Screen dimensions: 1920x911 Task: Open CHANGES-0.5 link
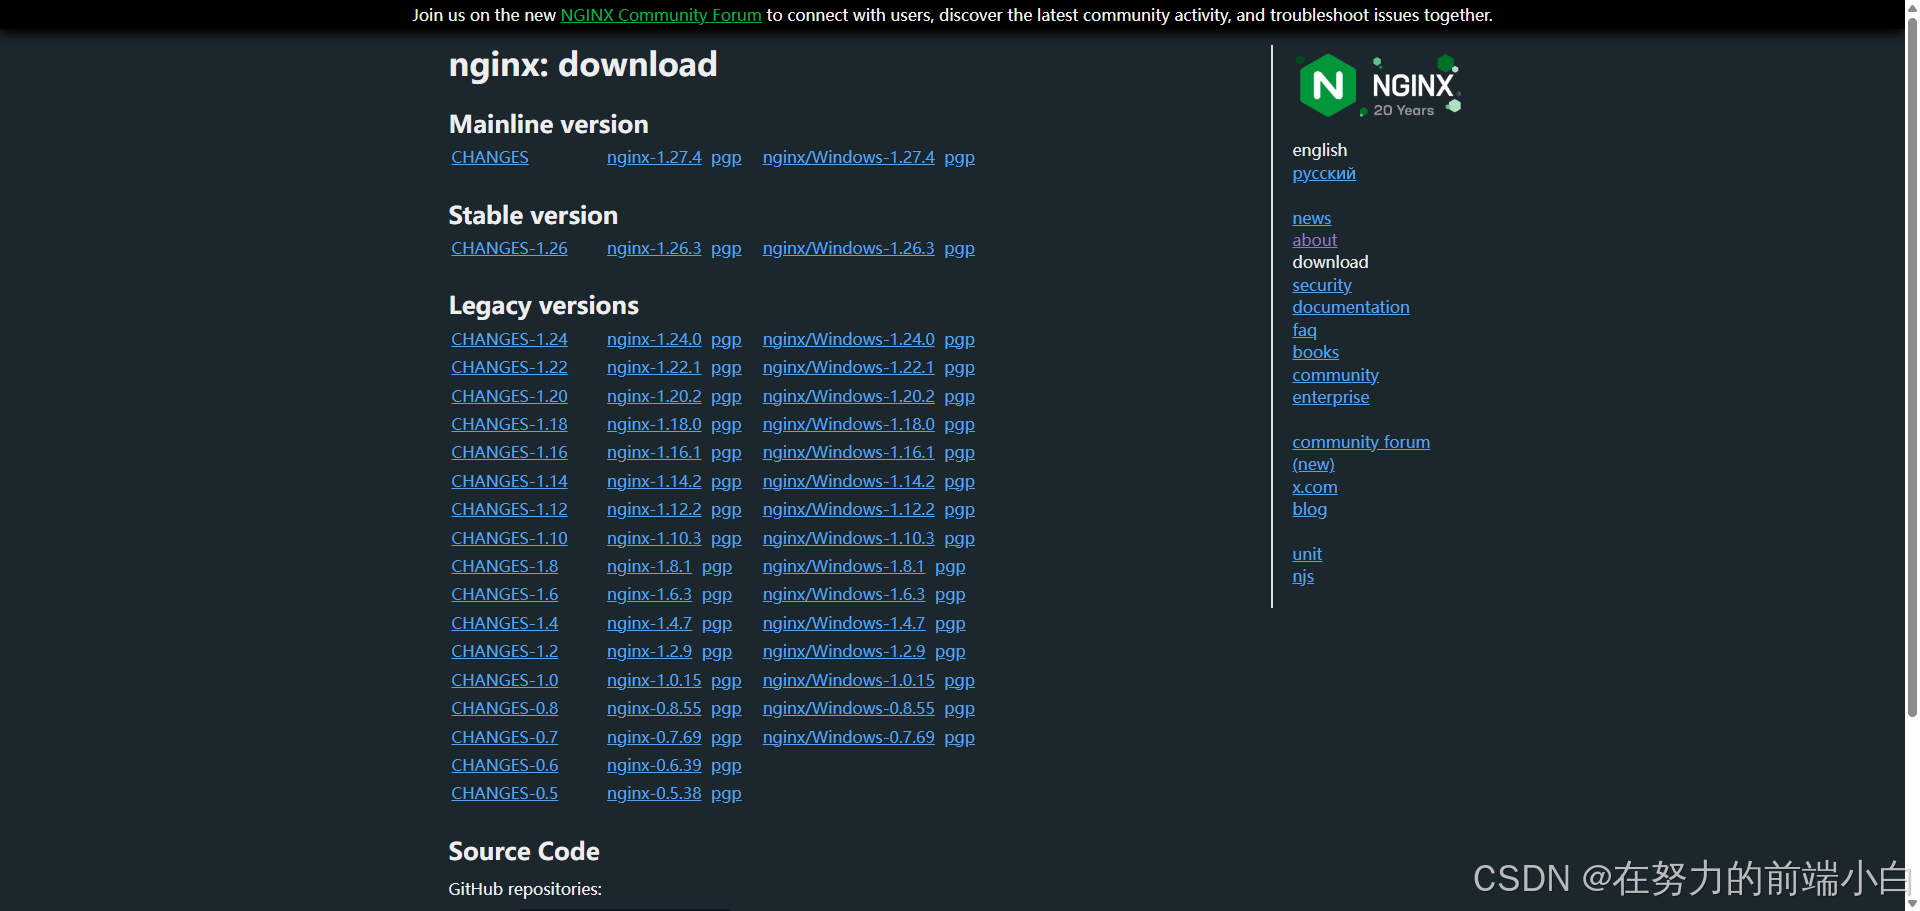click(505, 793)
